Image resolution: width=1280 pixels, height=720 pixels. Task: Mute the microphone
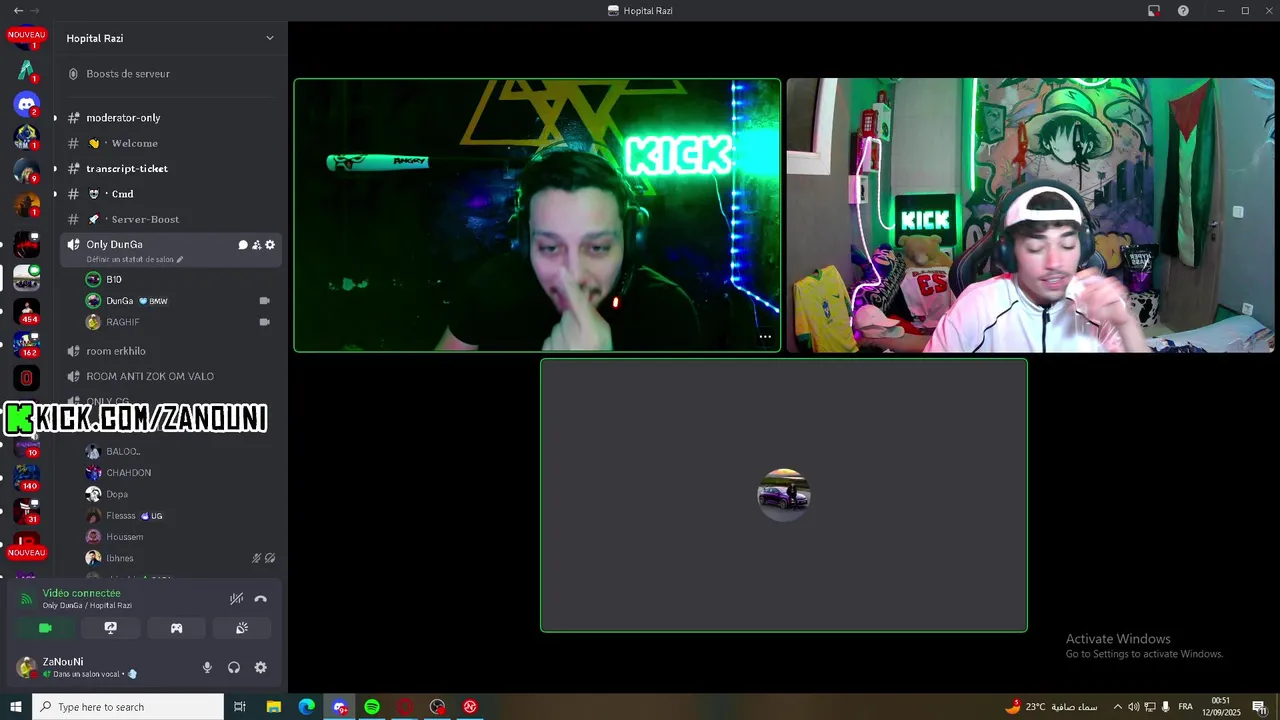pyautogui.click(x=208, y=668)
